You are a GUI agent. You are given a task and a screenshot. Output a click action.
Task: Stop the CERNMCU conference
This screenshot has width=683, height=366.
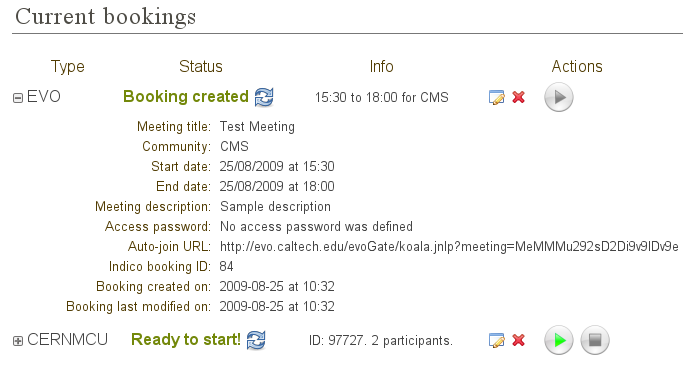pos(595,340)
